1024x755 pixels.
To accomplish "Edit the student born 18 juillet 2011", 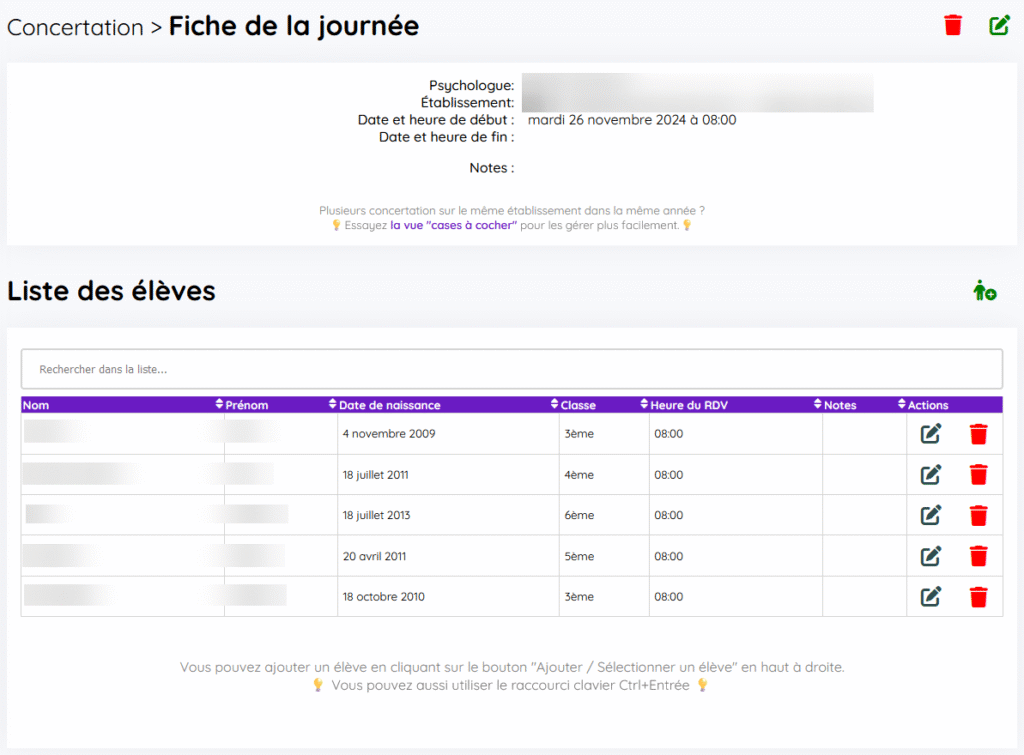I will click(931, 475).
